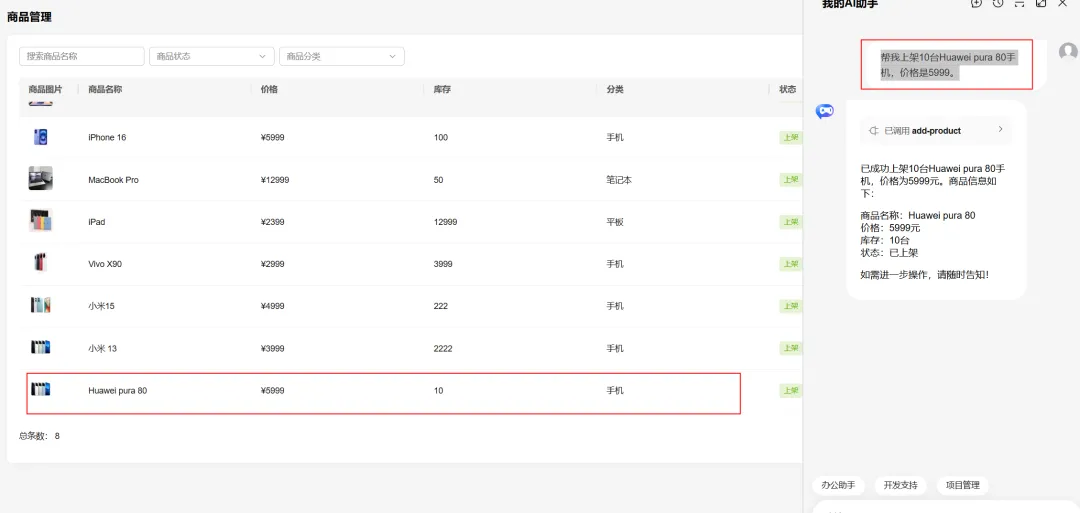Click the 上架 status tag for iPhone 16

pos(791,137)
